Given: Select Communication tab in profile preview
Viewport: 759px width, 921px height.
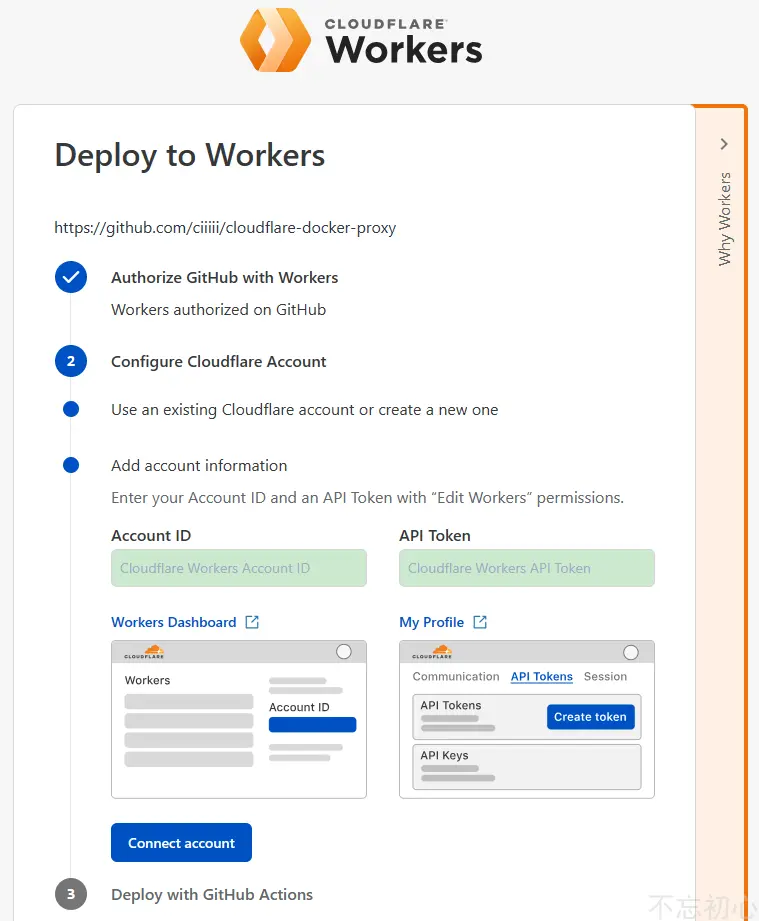Looking at the screenshot, I should tap(456, 677).
